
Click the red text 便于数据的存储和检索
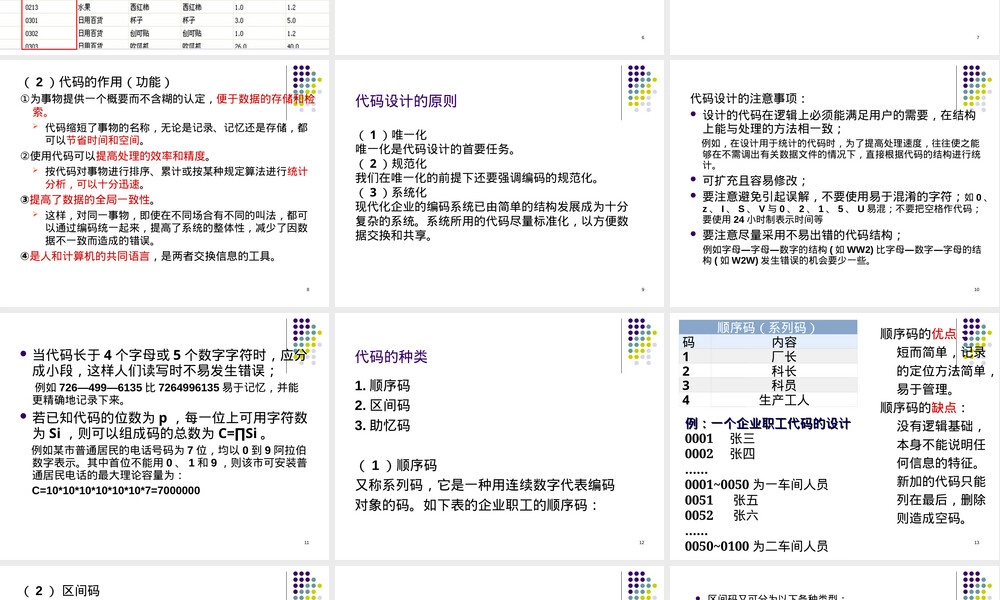coord(265,99)
